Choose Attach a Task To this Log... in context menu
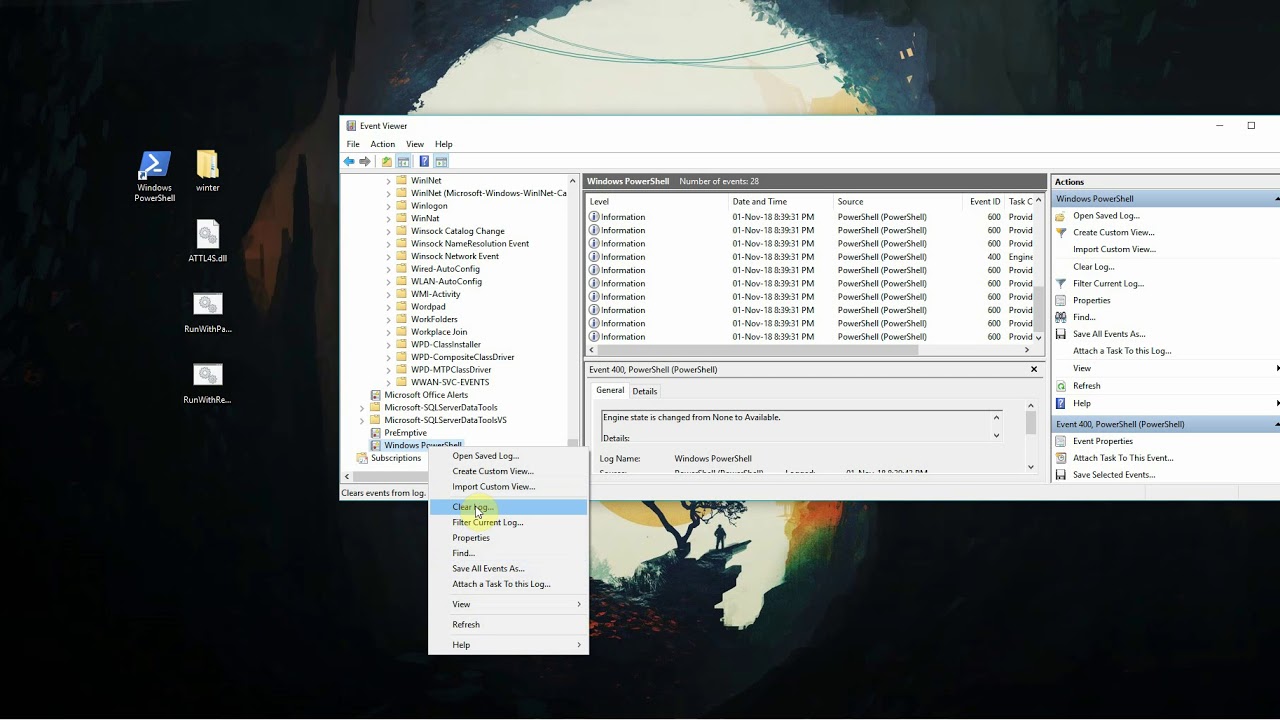1280x720 pixels. (508, 584)
